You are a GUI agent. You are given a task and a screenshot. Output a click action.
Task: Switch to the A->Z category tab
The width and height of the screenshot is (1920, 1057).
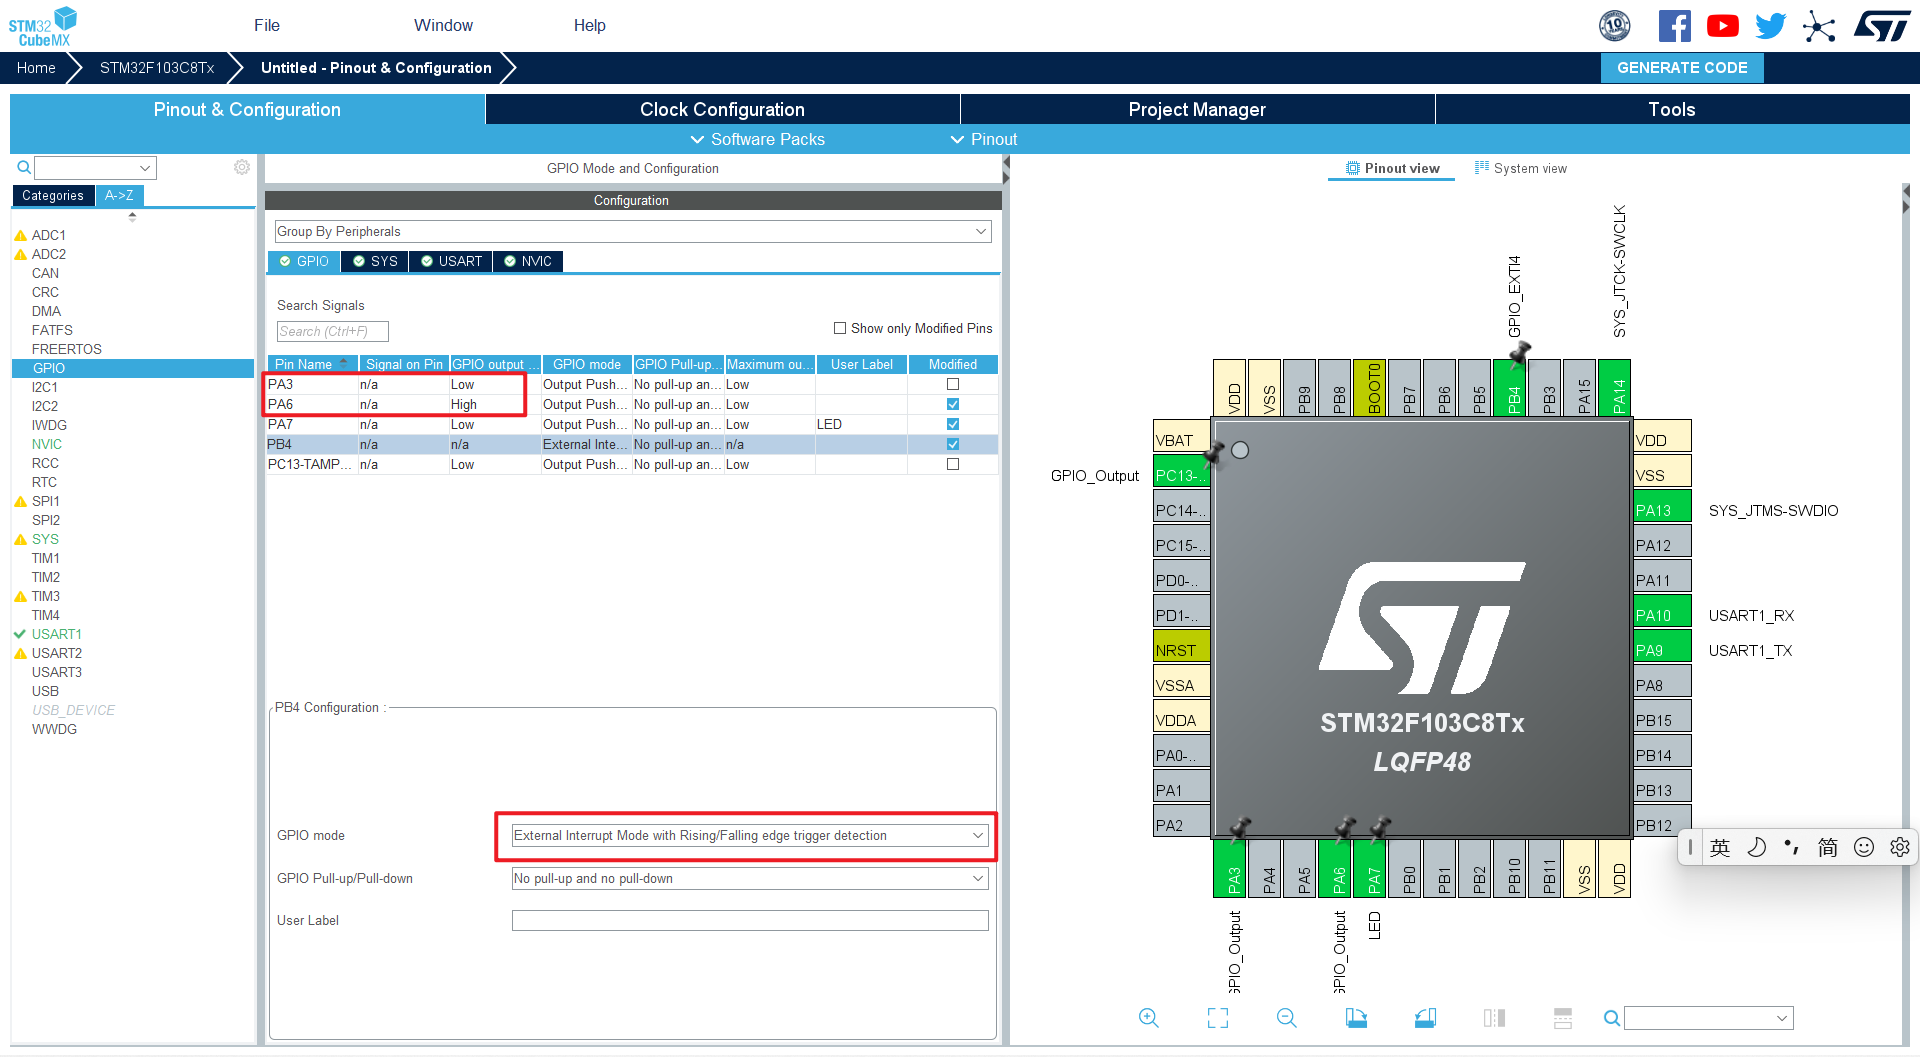[x=119, y=195]
